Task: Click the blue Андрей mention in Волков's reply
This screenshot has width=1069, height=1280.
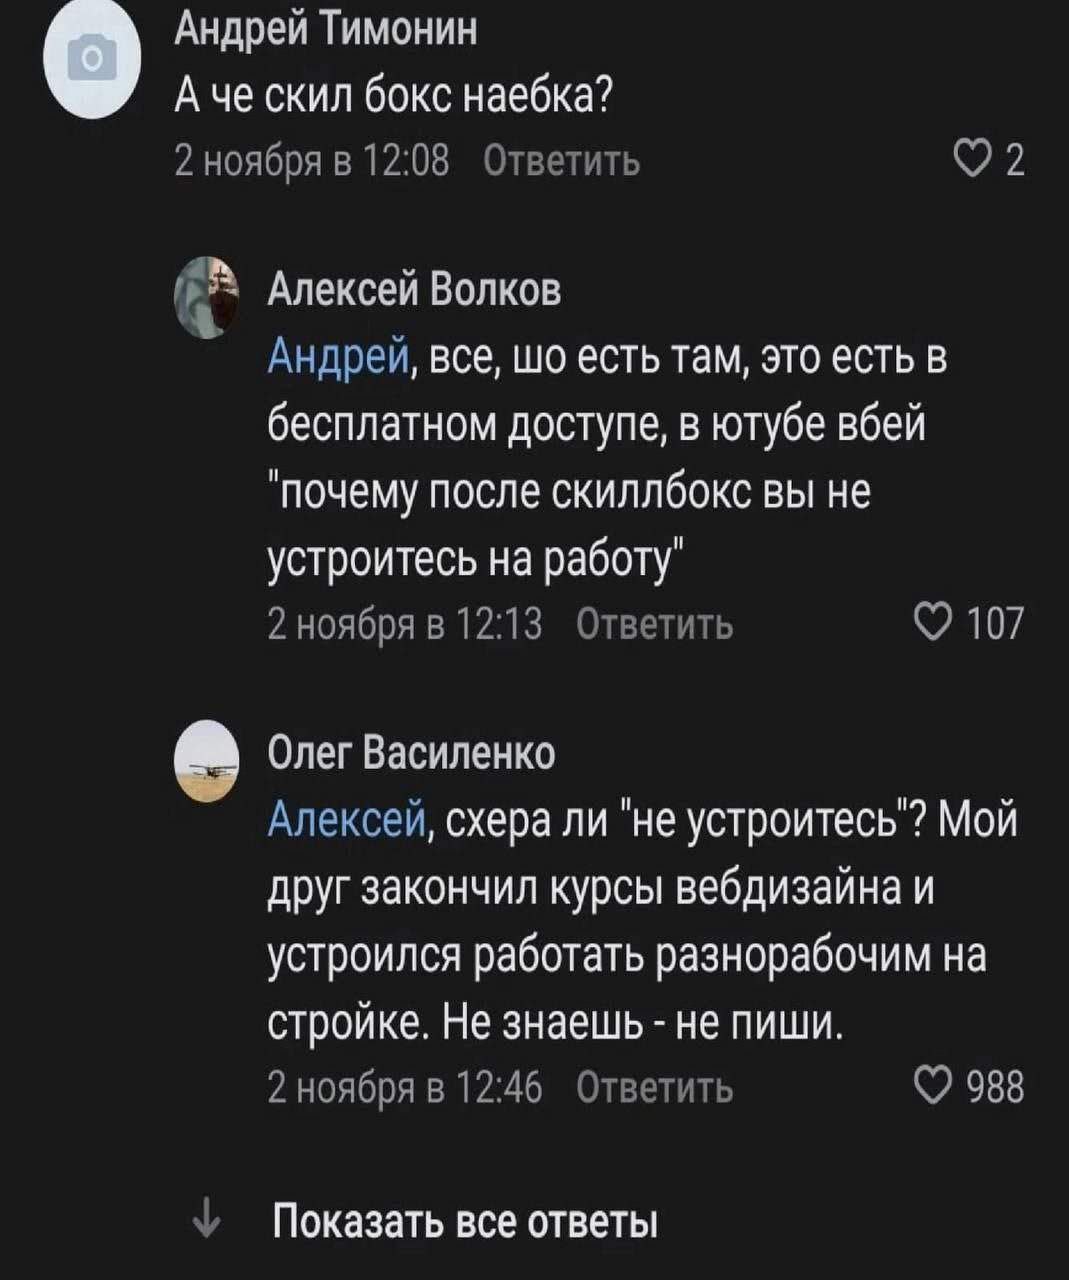Action: tap(336, 357)
